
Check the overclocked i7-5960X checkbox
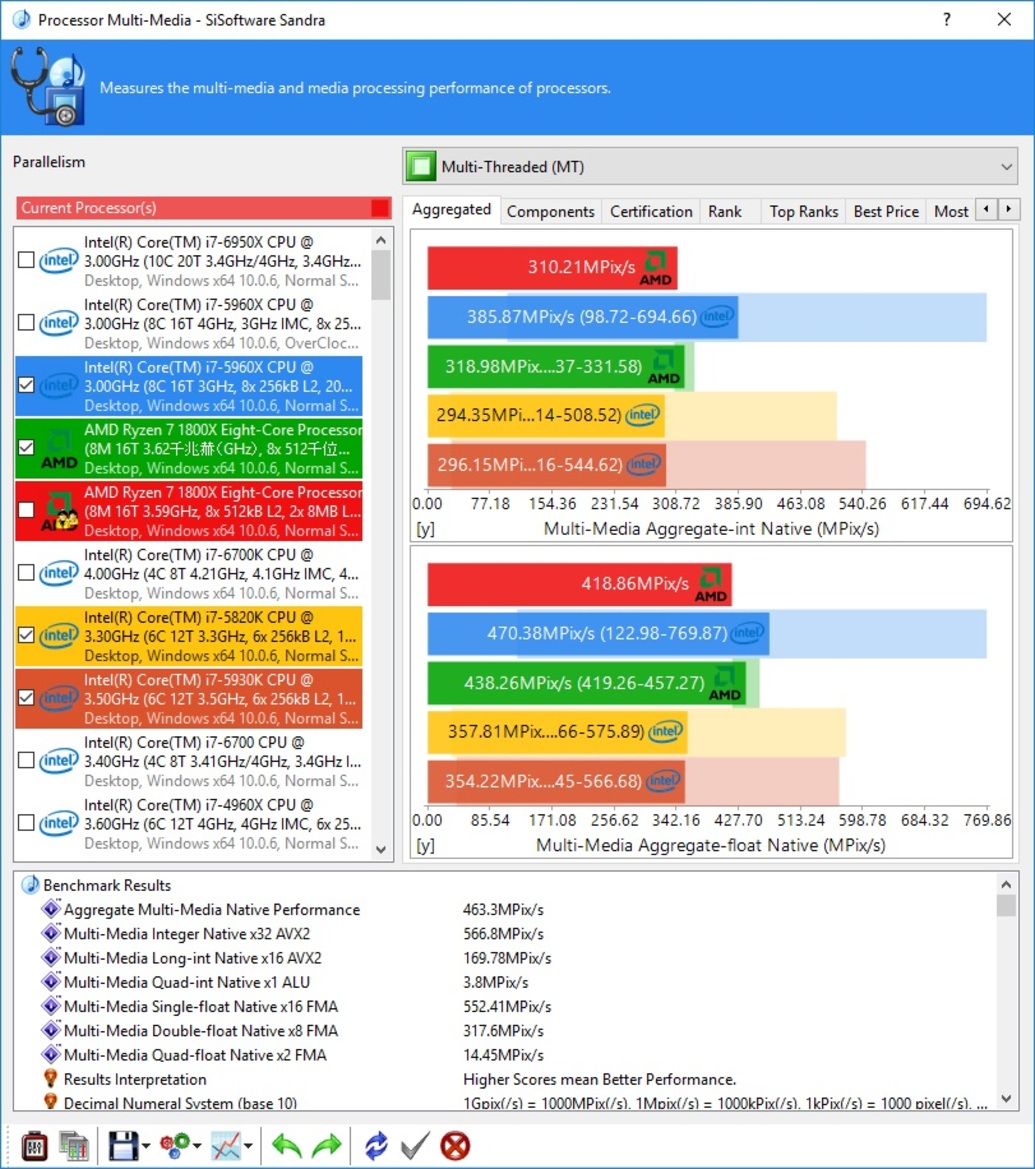tap(26, 322)
